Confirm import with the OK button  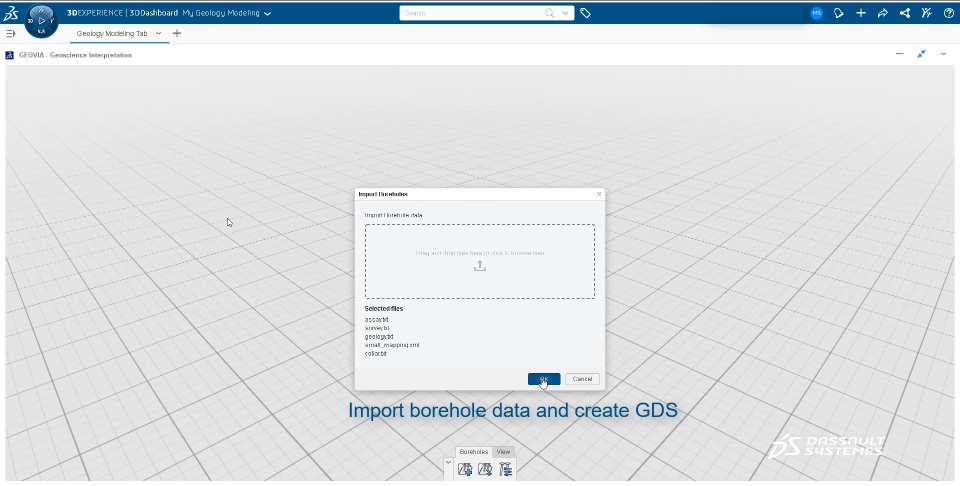point(544,379)
